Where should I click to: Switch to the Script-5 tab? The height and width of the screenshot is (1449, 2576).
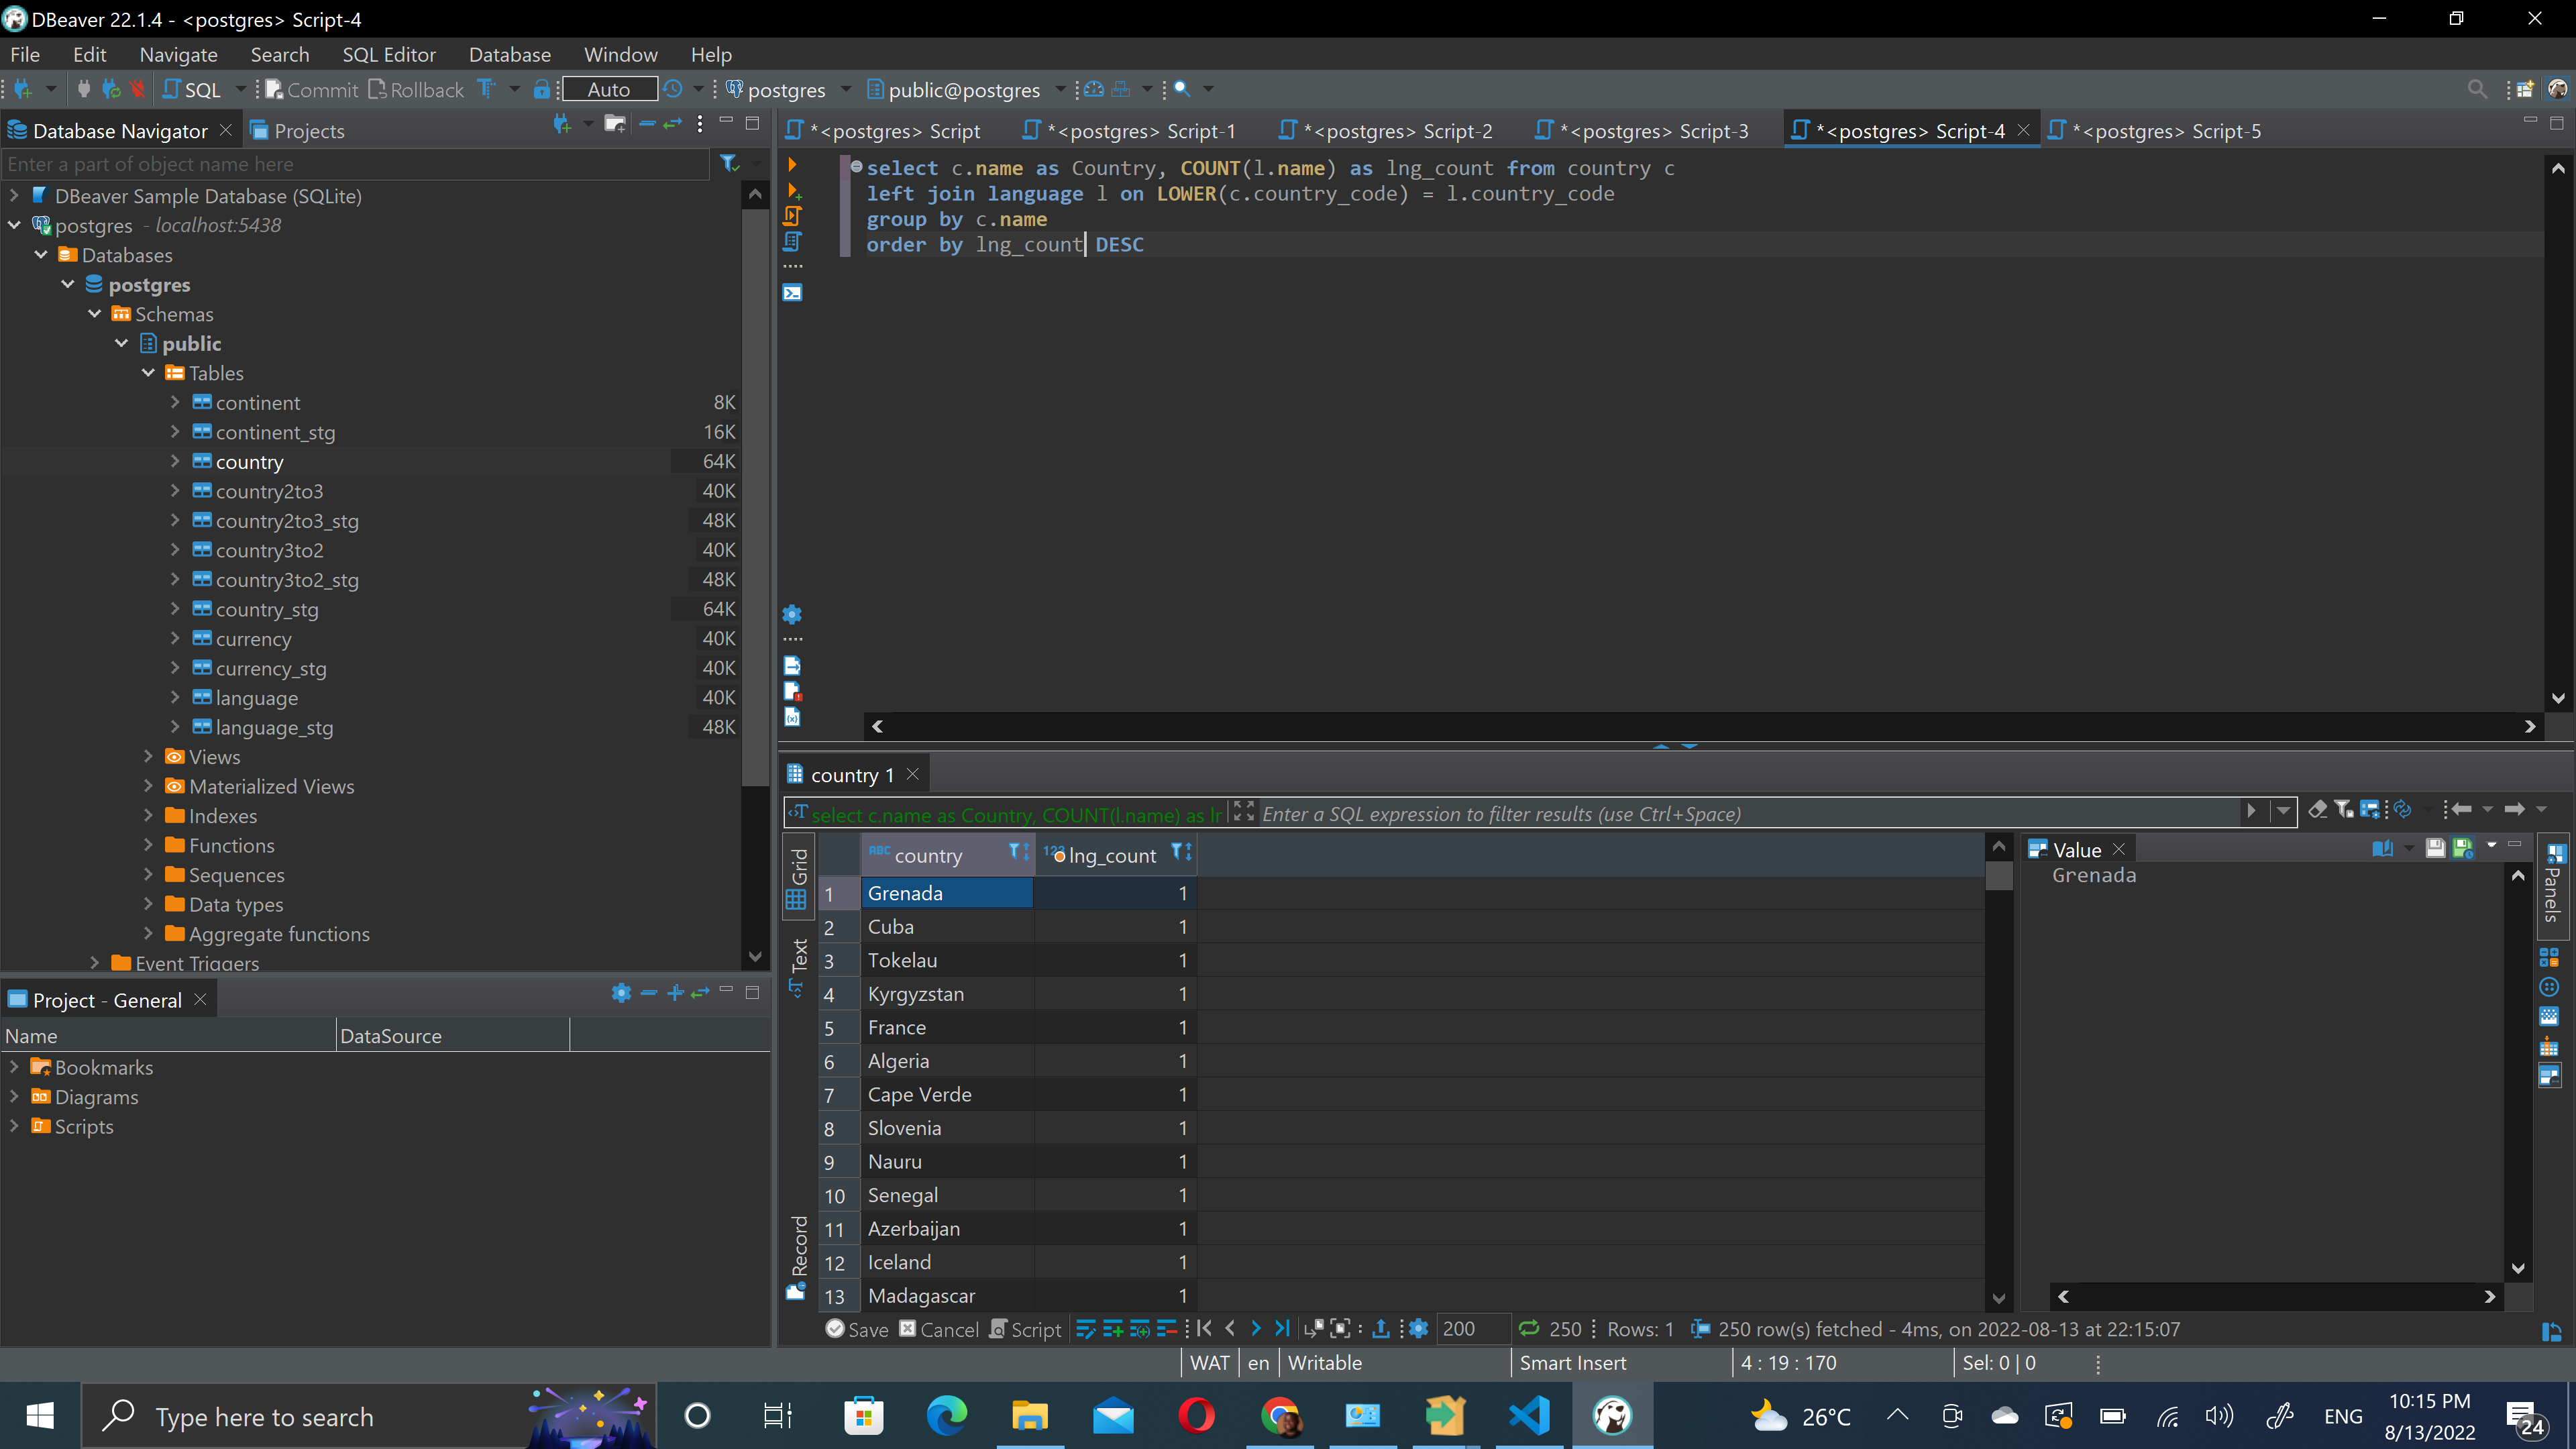[2165, 131]
